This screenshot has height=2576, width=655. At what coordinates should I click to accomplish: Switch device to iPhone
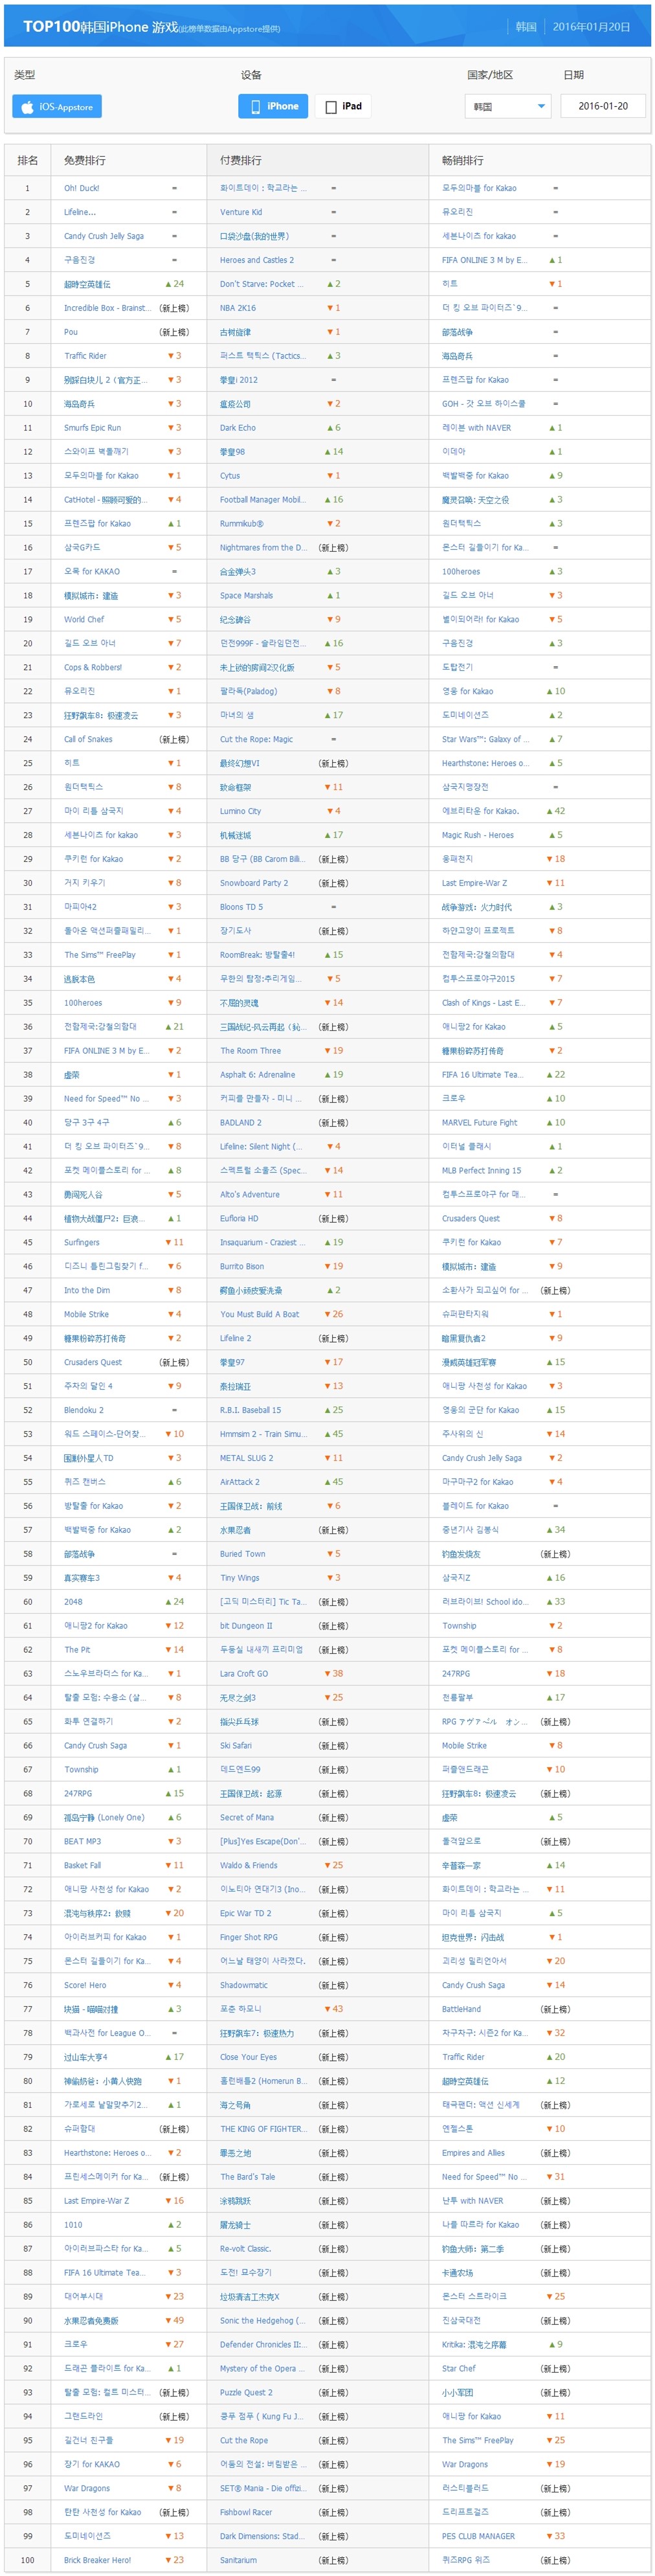[x=273, y=106]
